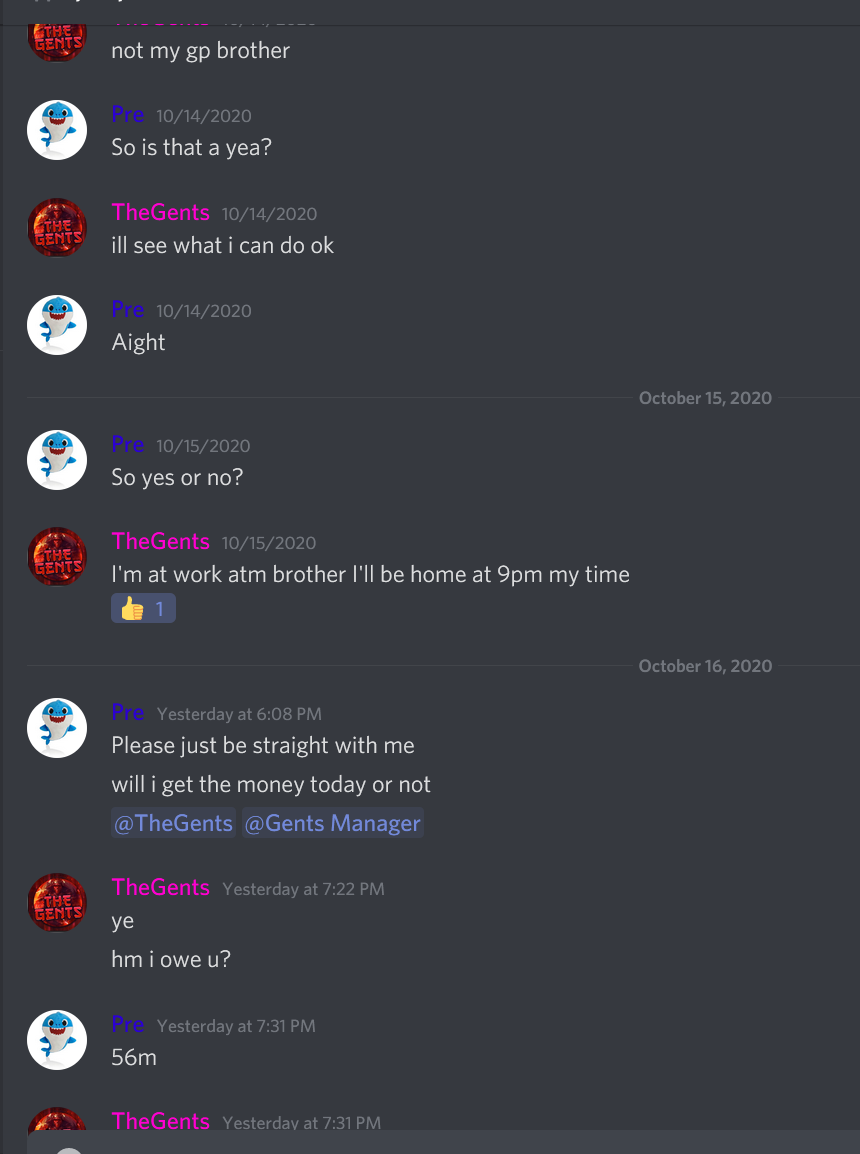Image resolution: width=860 pixels, height=1154 pixels.
Task: Click username TheGents above "I'm at work atm"
Action: coord(160,542)
